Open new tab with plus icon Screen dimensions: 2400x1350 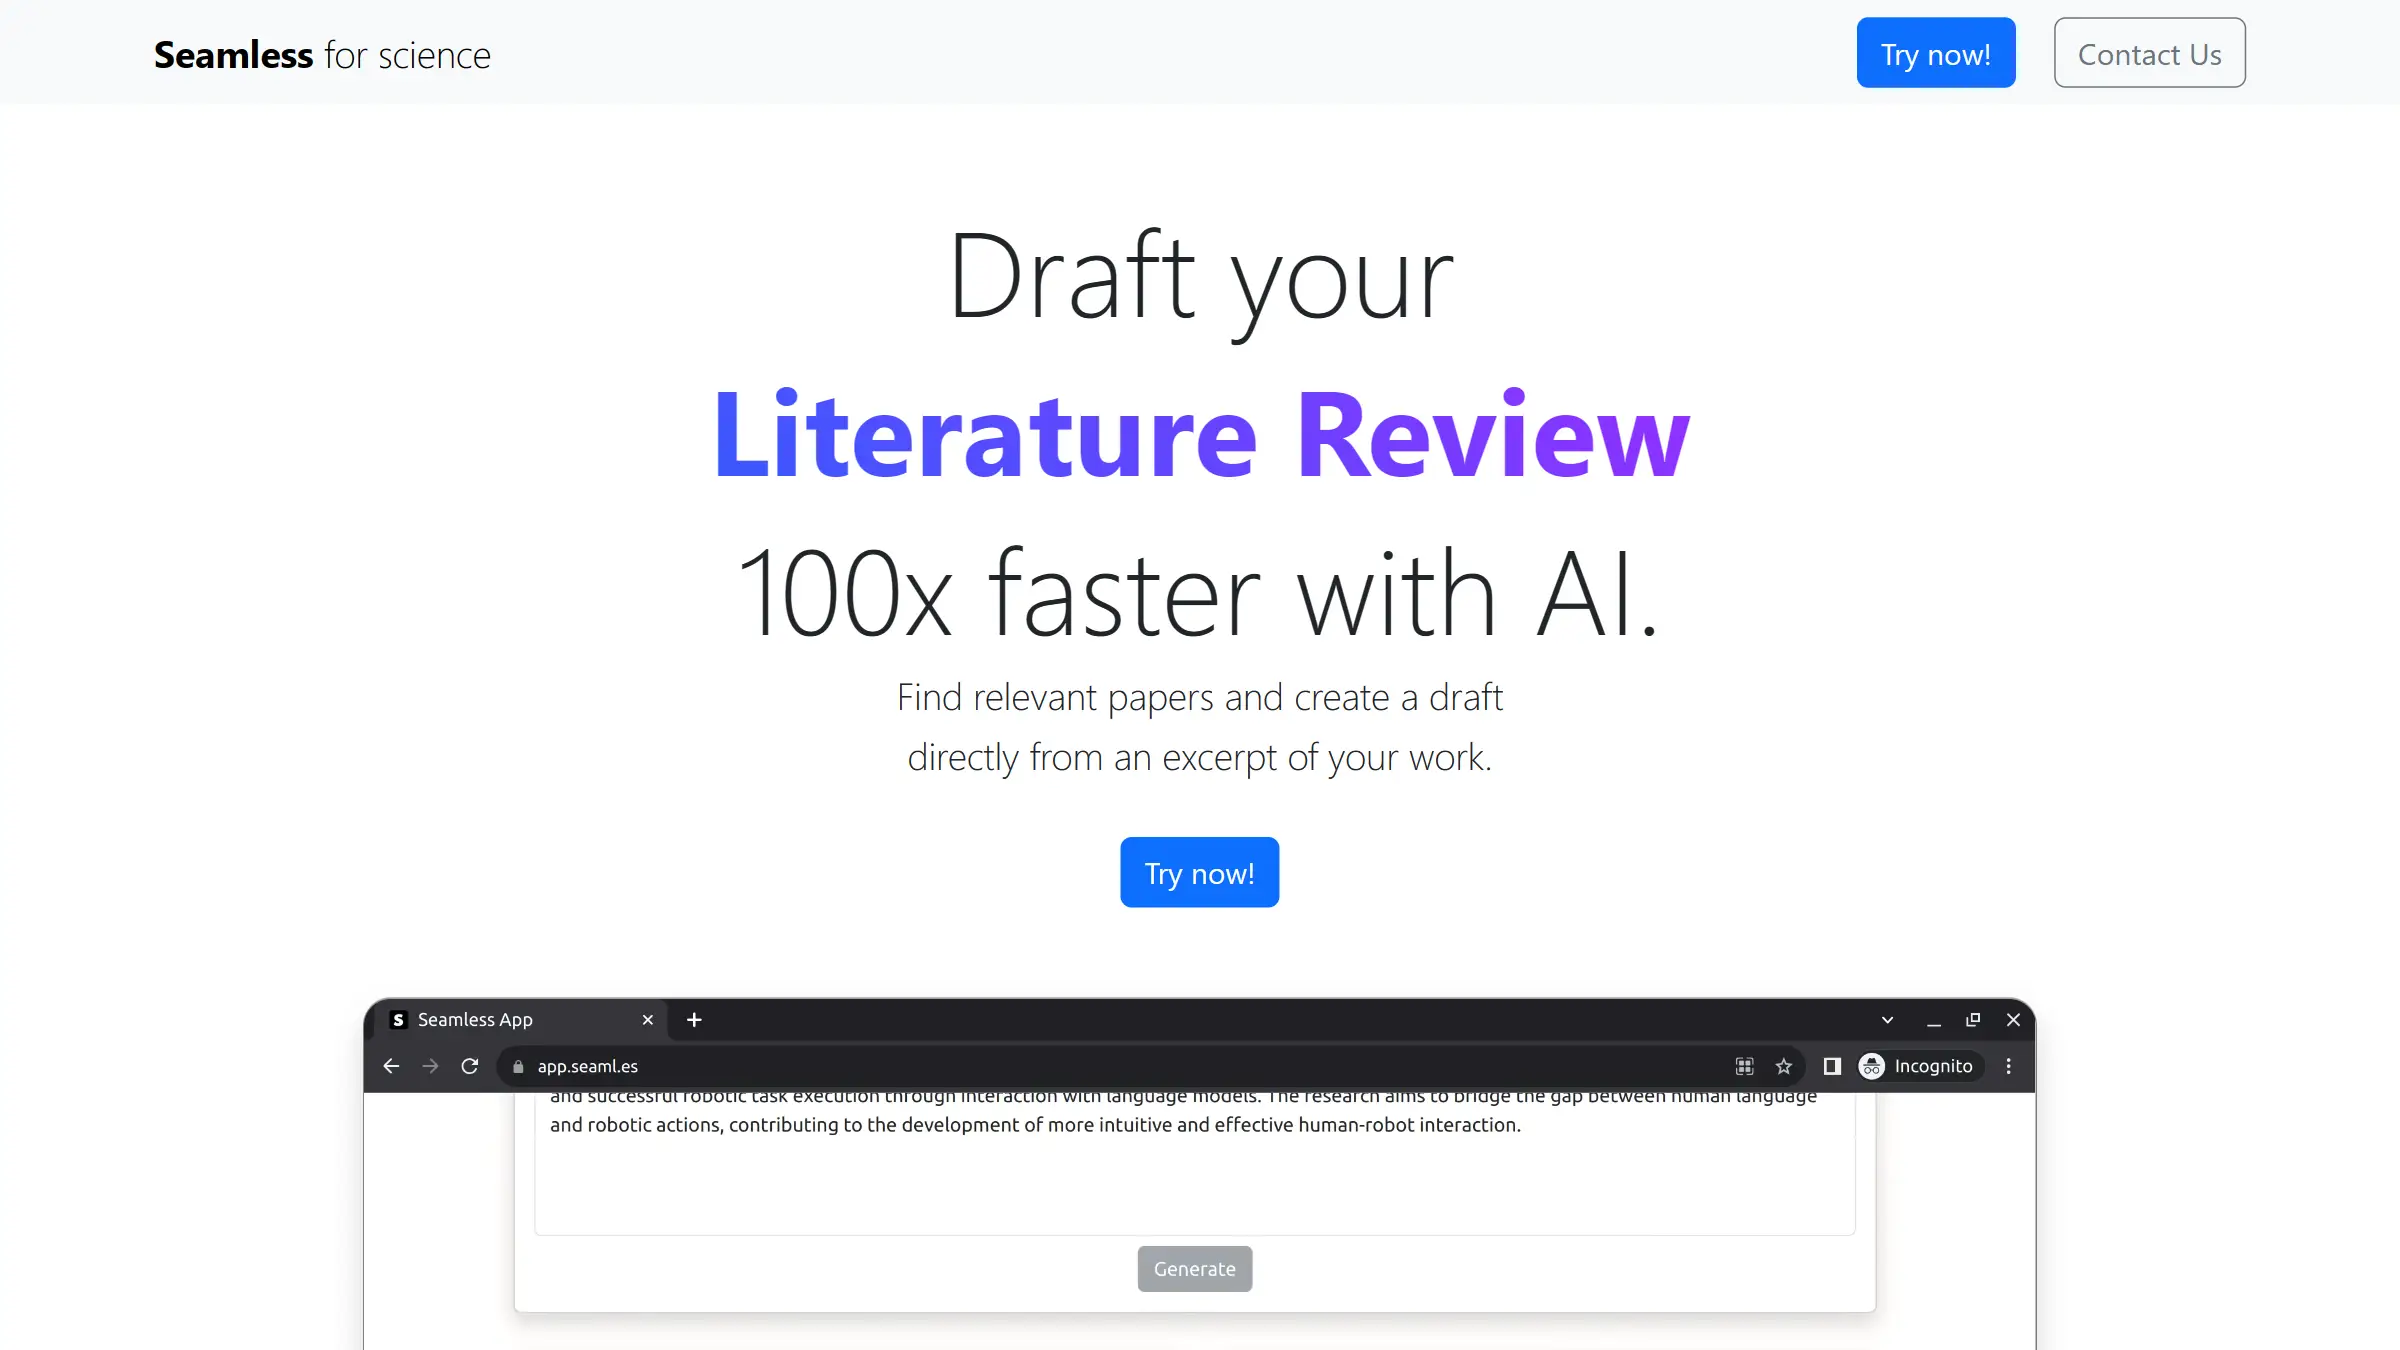coord(694,1019)
